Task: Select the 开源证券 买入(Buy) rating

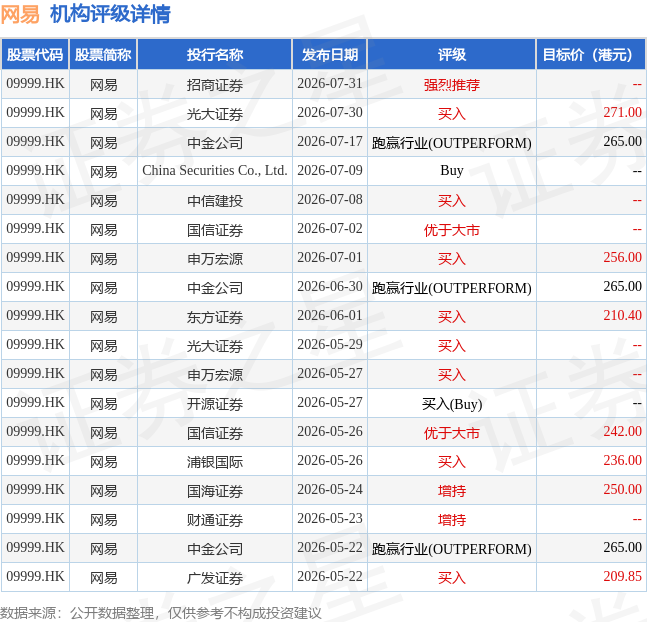Action: click(452, 404)
